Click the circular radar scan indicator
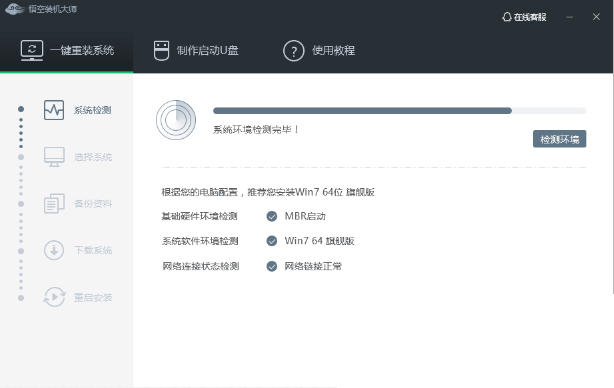 tap(176, 120)
